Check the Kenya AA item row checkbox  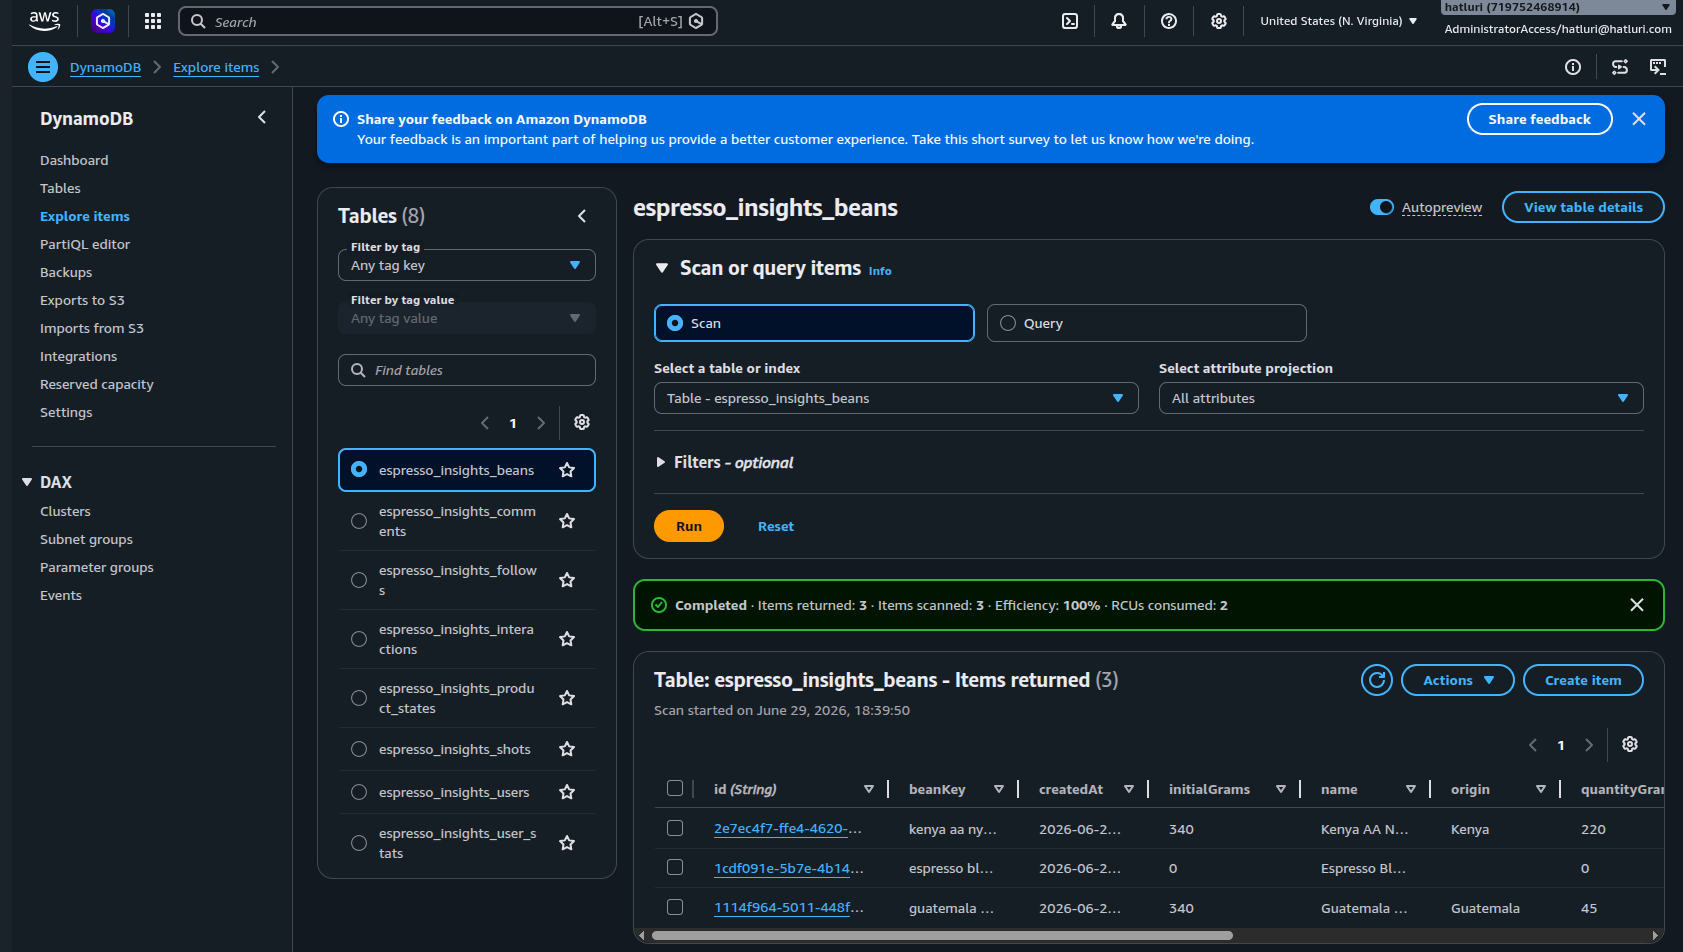tap(675, 828)
